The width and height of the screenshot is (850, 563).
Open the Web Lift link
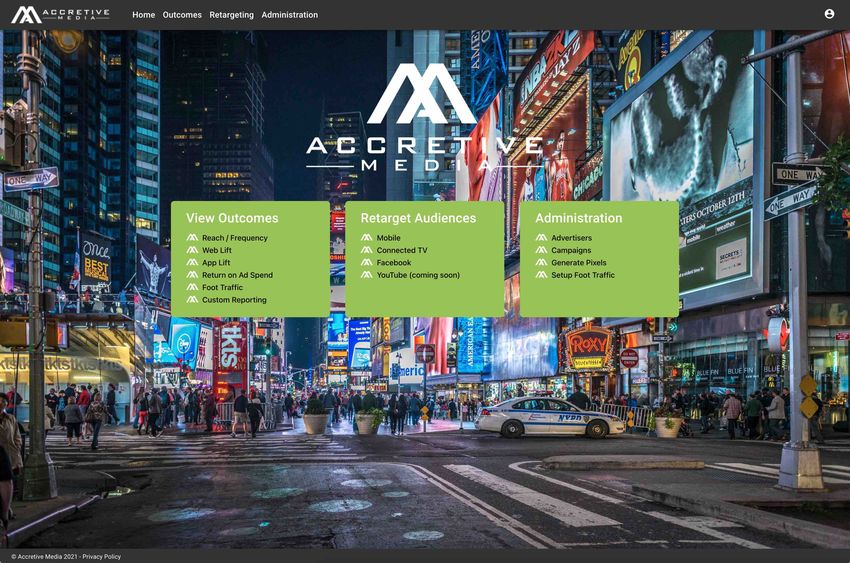tap(217, 250)
